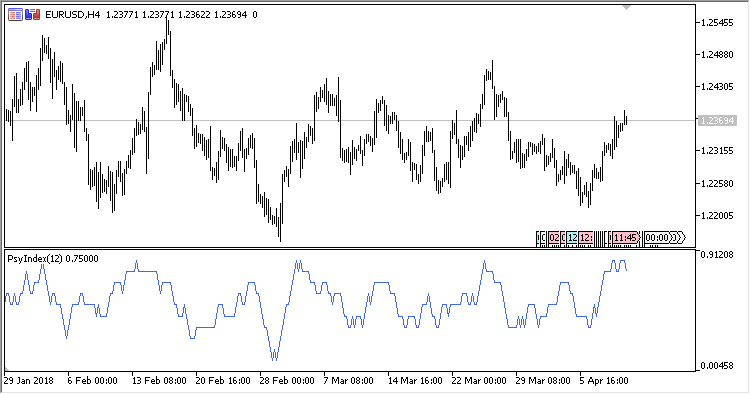
Task: Click the gray chart shift triangle marker
Action: pyautogui.click(x=626, y=8)
